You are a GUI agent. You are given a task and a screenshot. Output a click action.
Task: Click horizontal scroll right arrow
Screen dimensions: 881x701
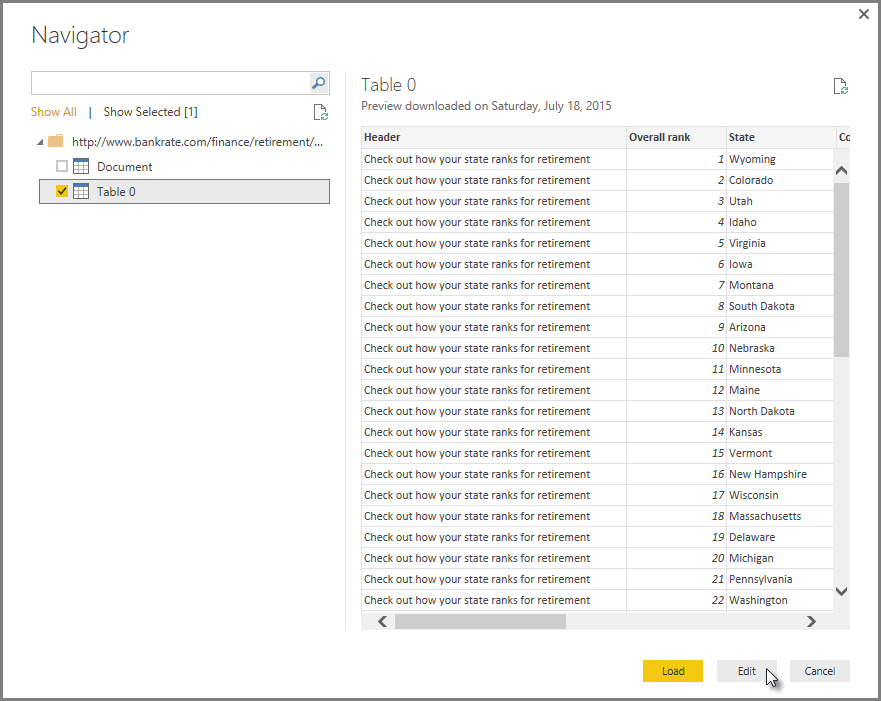(x=811, y=621)
